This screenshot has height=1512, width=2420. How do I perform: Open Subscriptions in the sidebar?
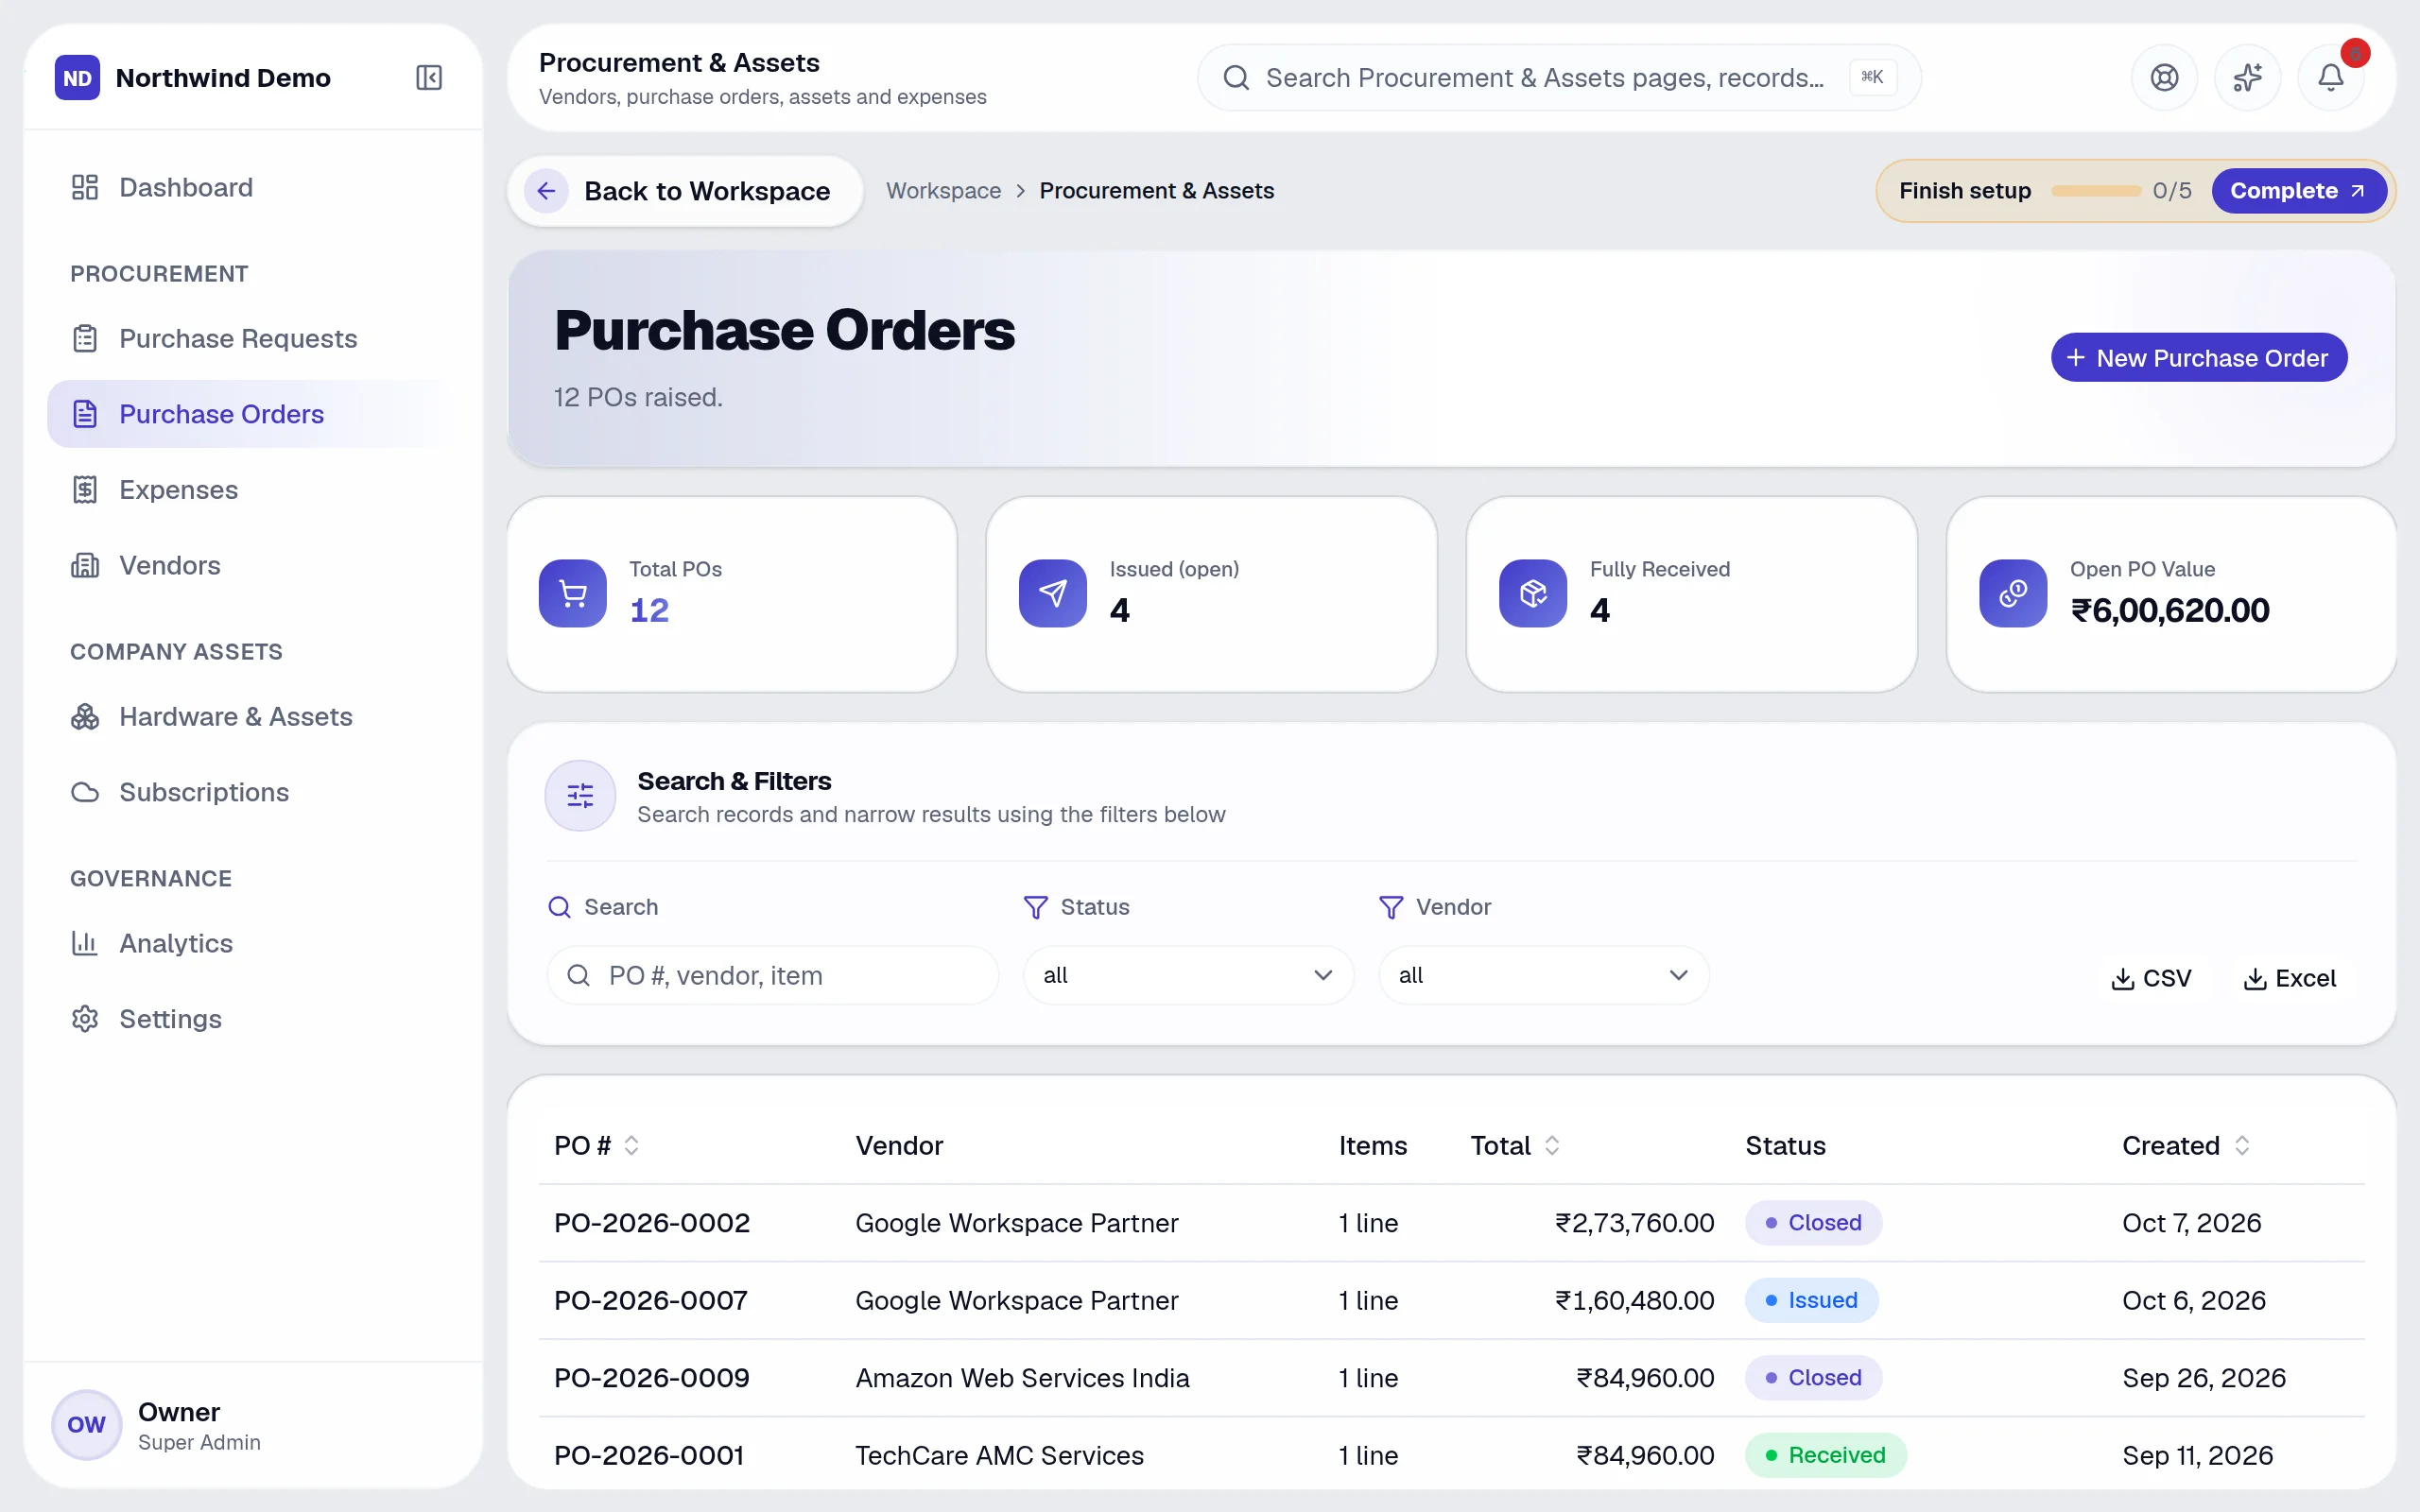coord(254,792)
